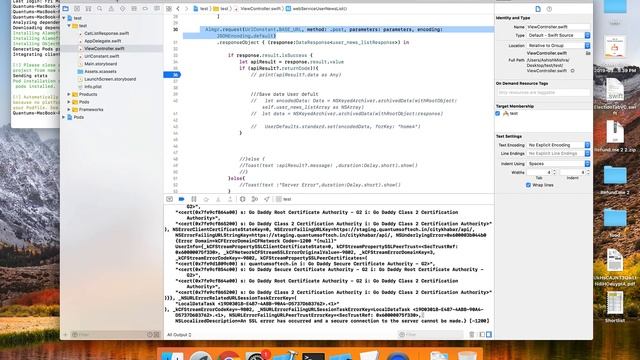Expand the Frameworks folder

(69, 110)
